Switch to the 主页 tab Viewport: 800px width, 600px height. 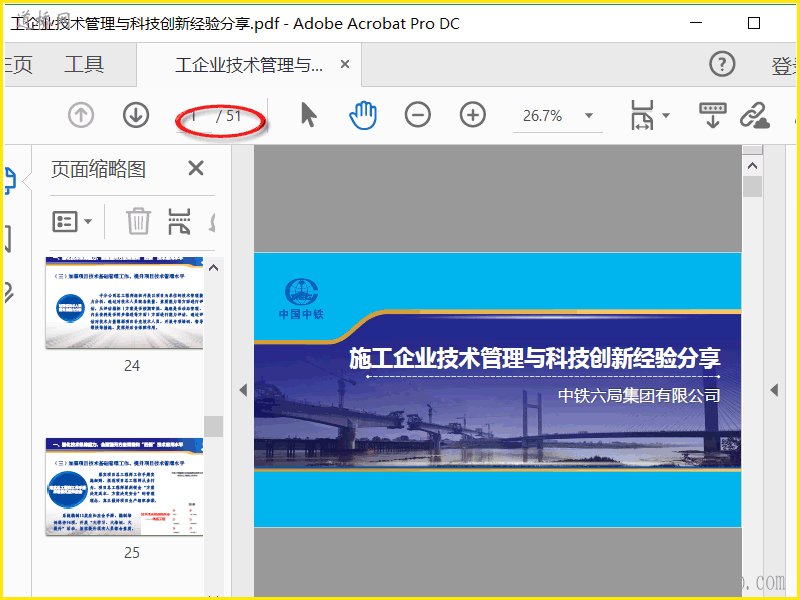(18, 65)
